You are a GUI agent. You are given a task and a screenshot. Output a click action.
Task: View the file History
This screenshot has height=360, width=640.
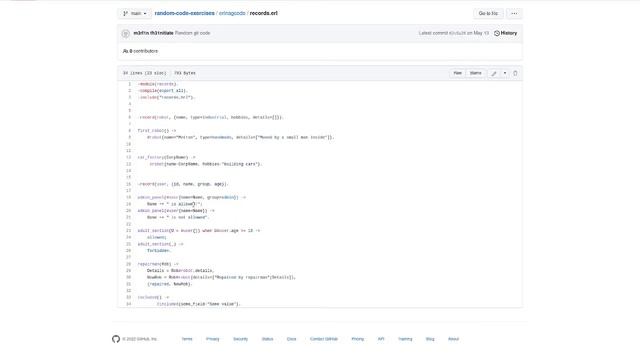[505, 33]
